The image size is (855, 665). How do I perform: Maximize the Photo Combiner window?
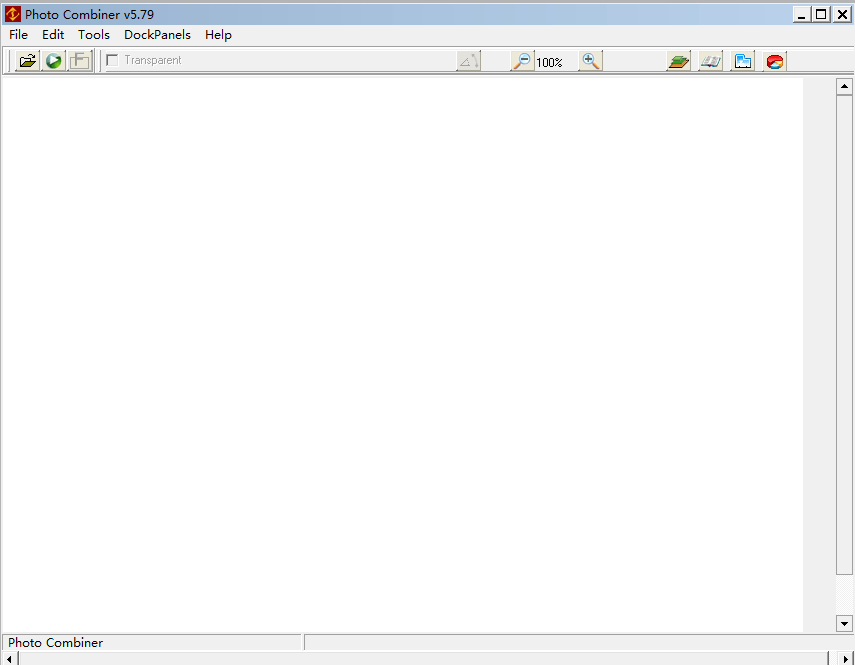point(821,14)
